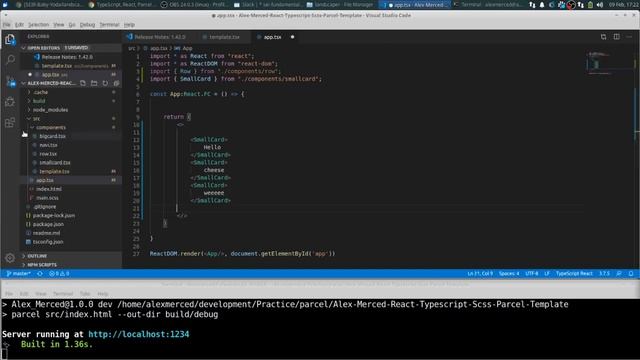Expand the NPM Scripts section
This screenshot has width=640, height=360.
71,264
